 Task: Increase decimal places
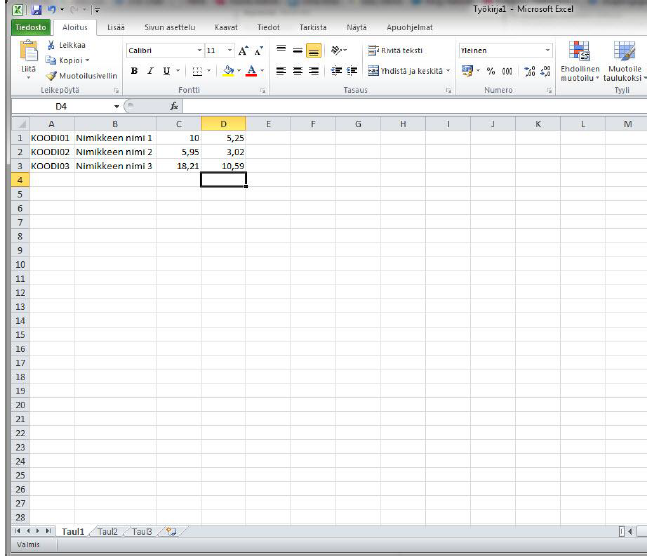529,71
